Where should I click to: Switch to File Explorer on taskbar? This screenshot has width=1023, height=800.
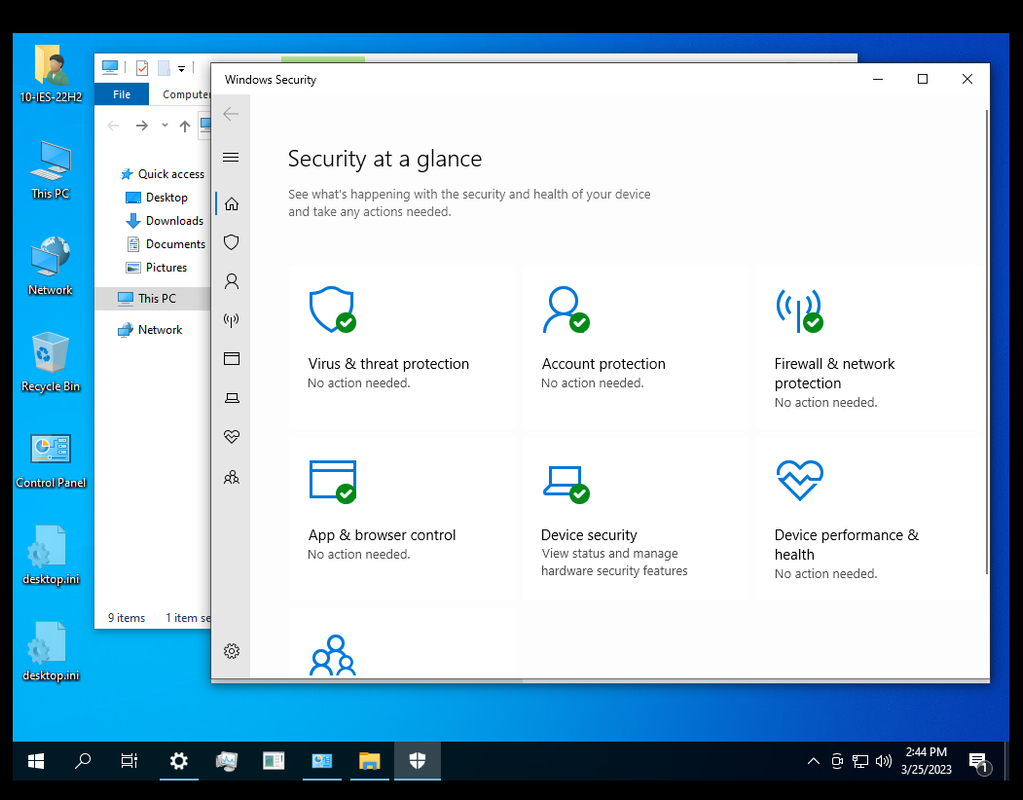(x=369, y=761)
